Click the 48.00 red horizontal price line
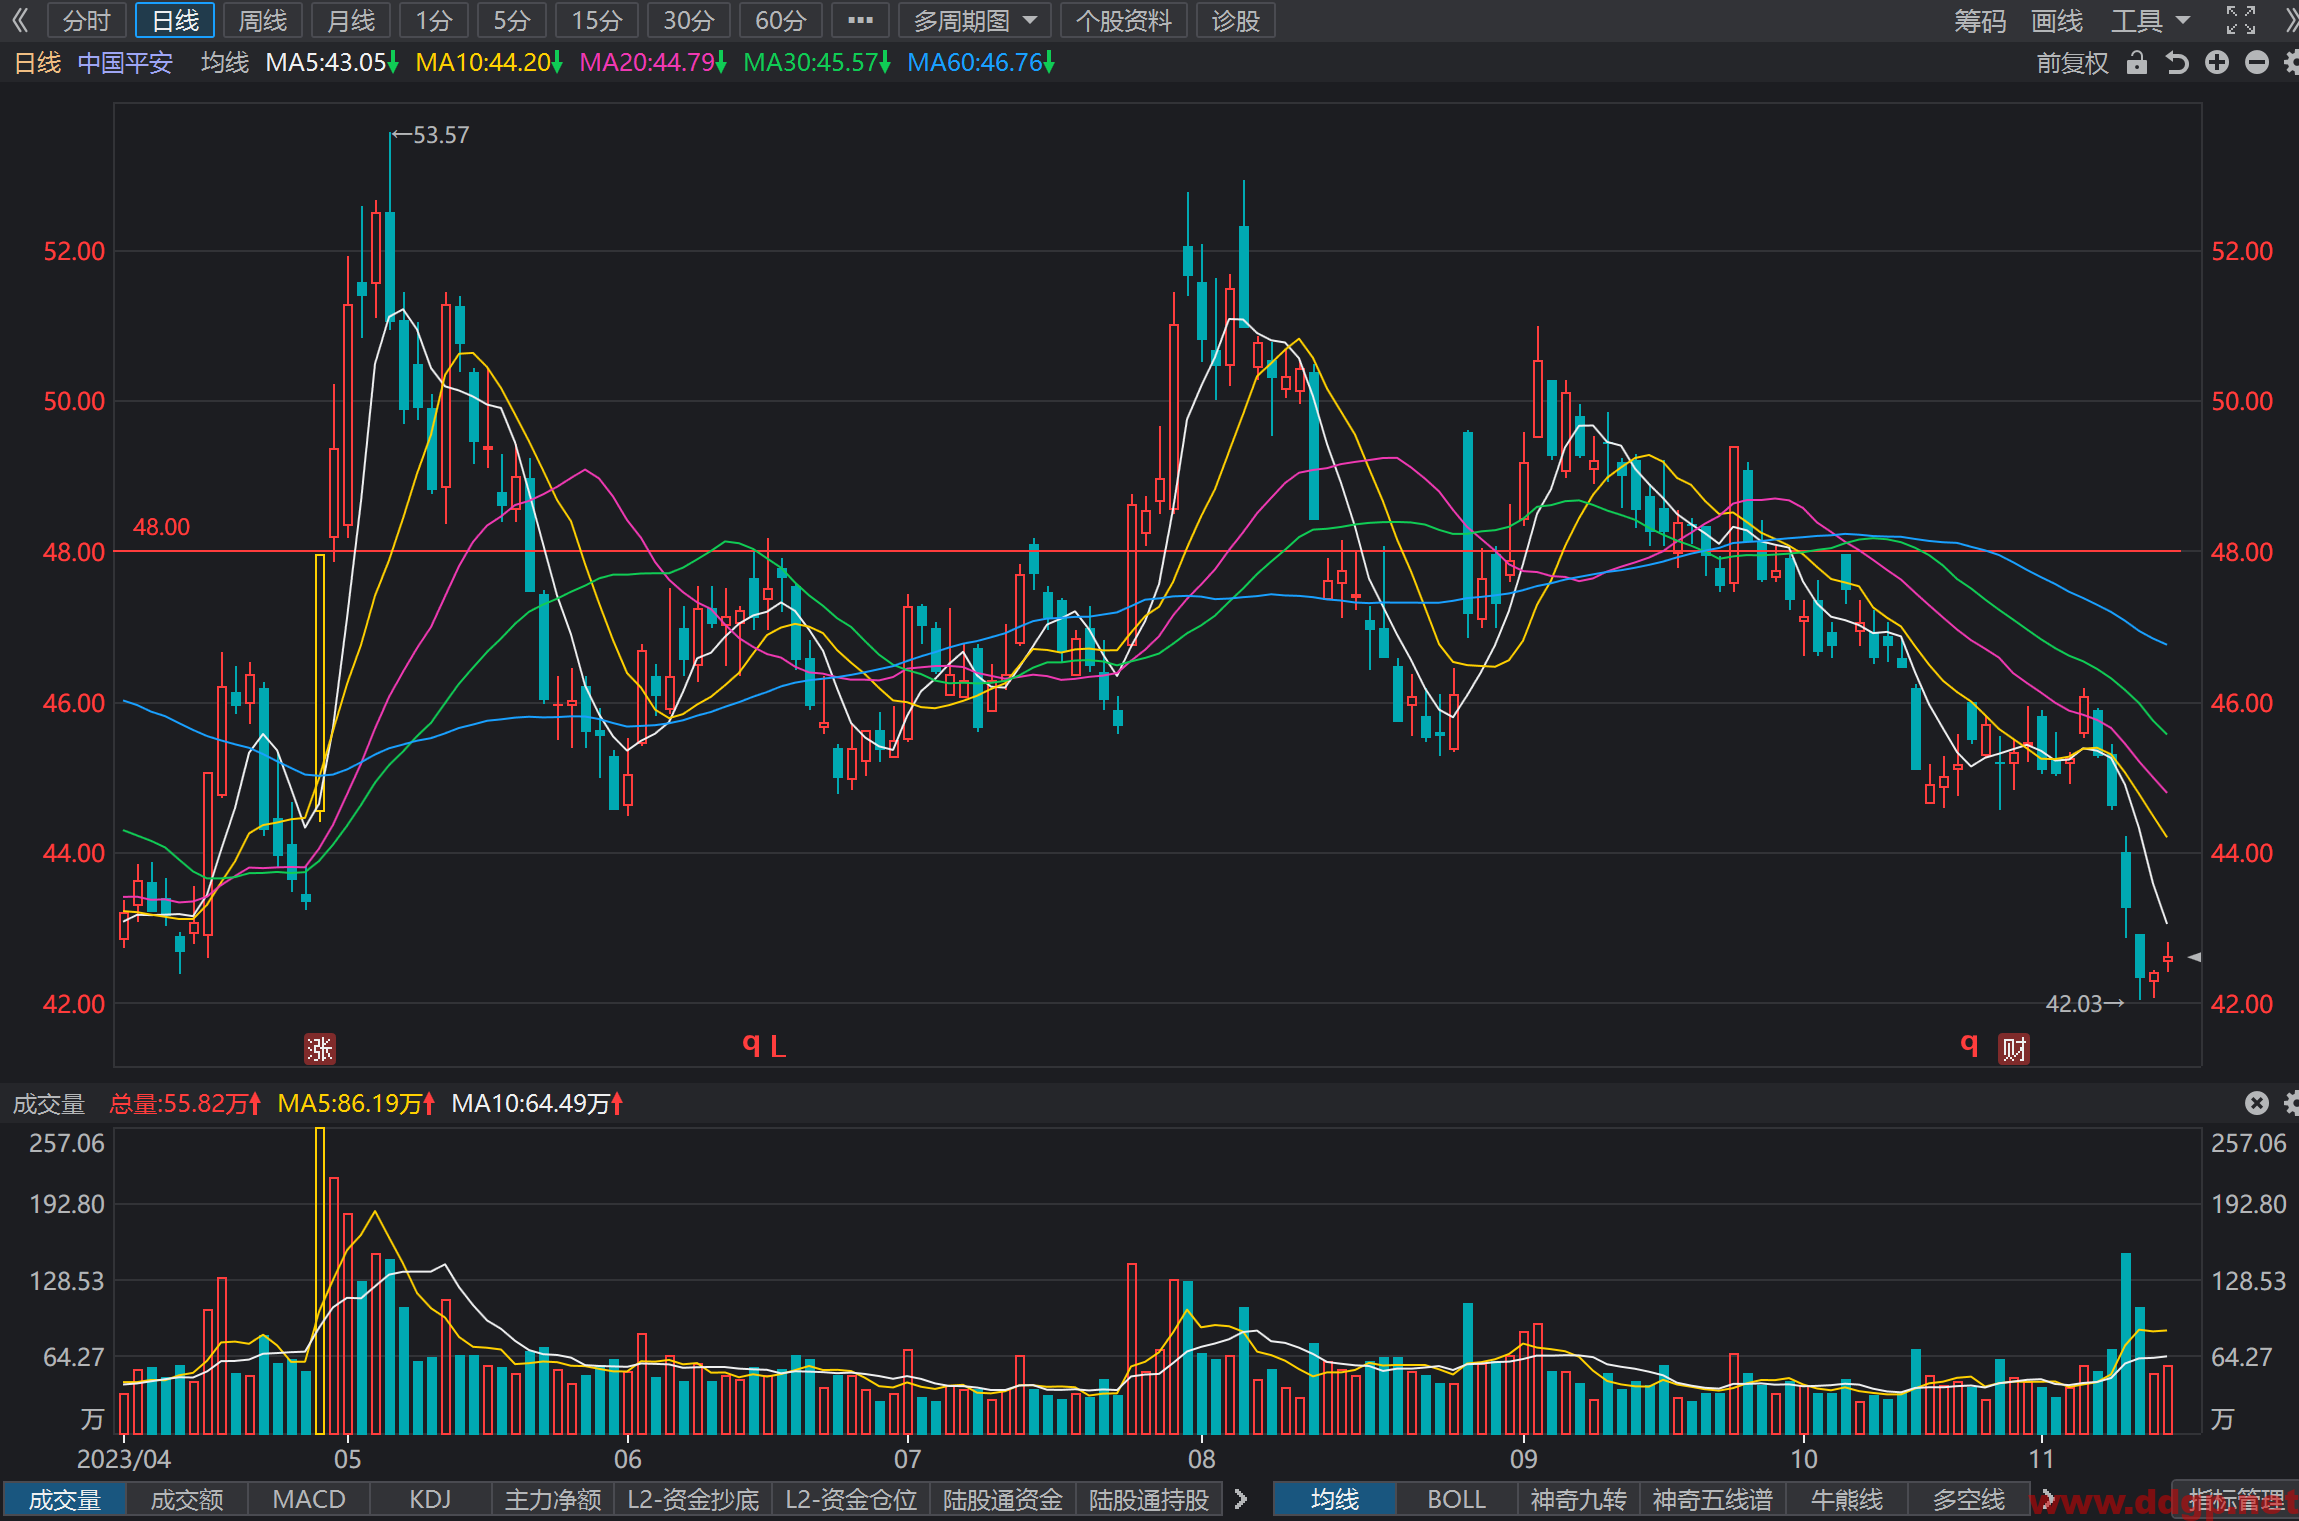The height and width of the screenshot is (1521, 2299). pyautogui.click(x=1148, y=551)
